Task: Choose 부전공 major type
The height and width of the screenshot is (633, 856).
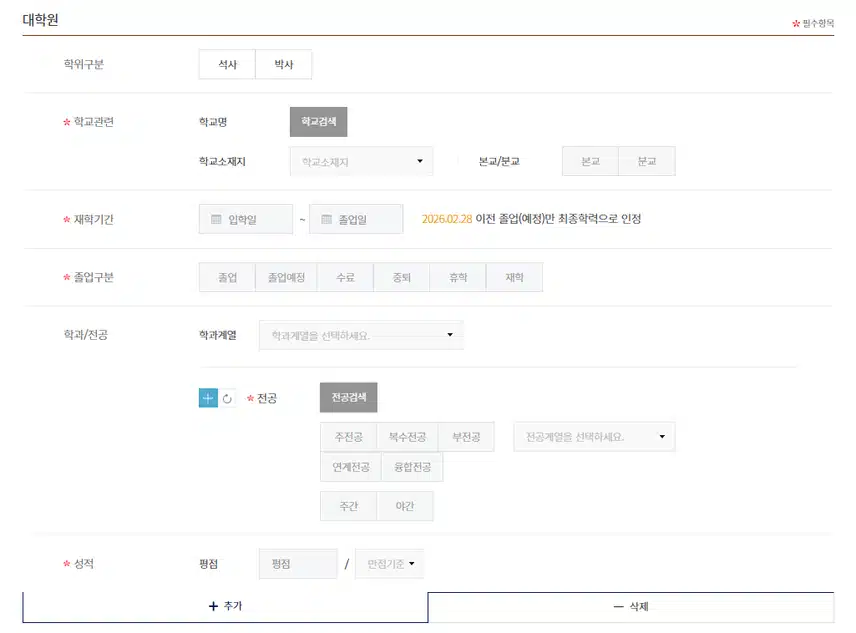Action: pyautogui.click(x=466, y=437)
